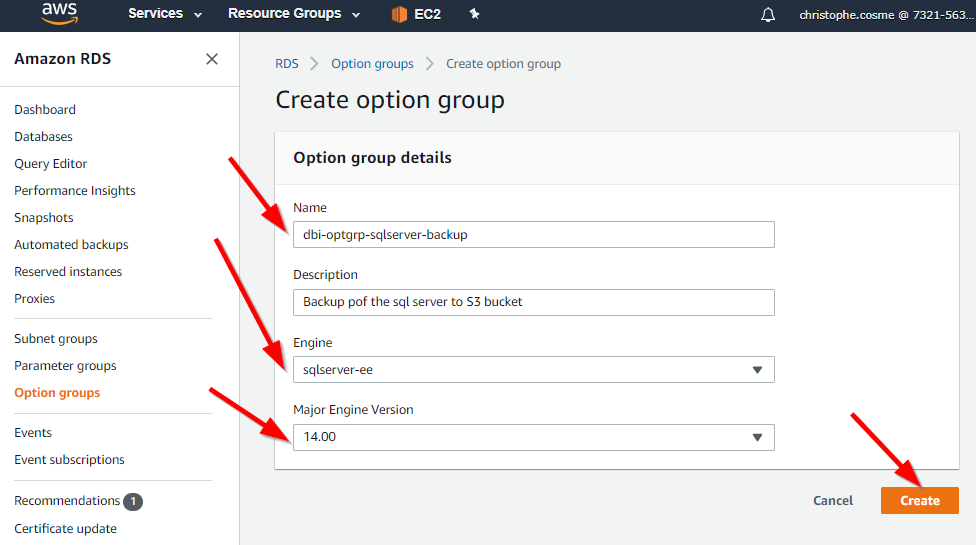Open the Major Engine Version dropdown

pyautogui.click(x=533, y=437)
